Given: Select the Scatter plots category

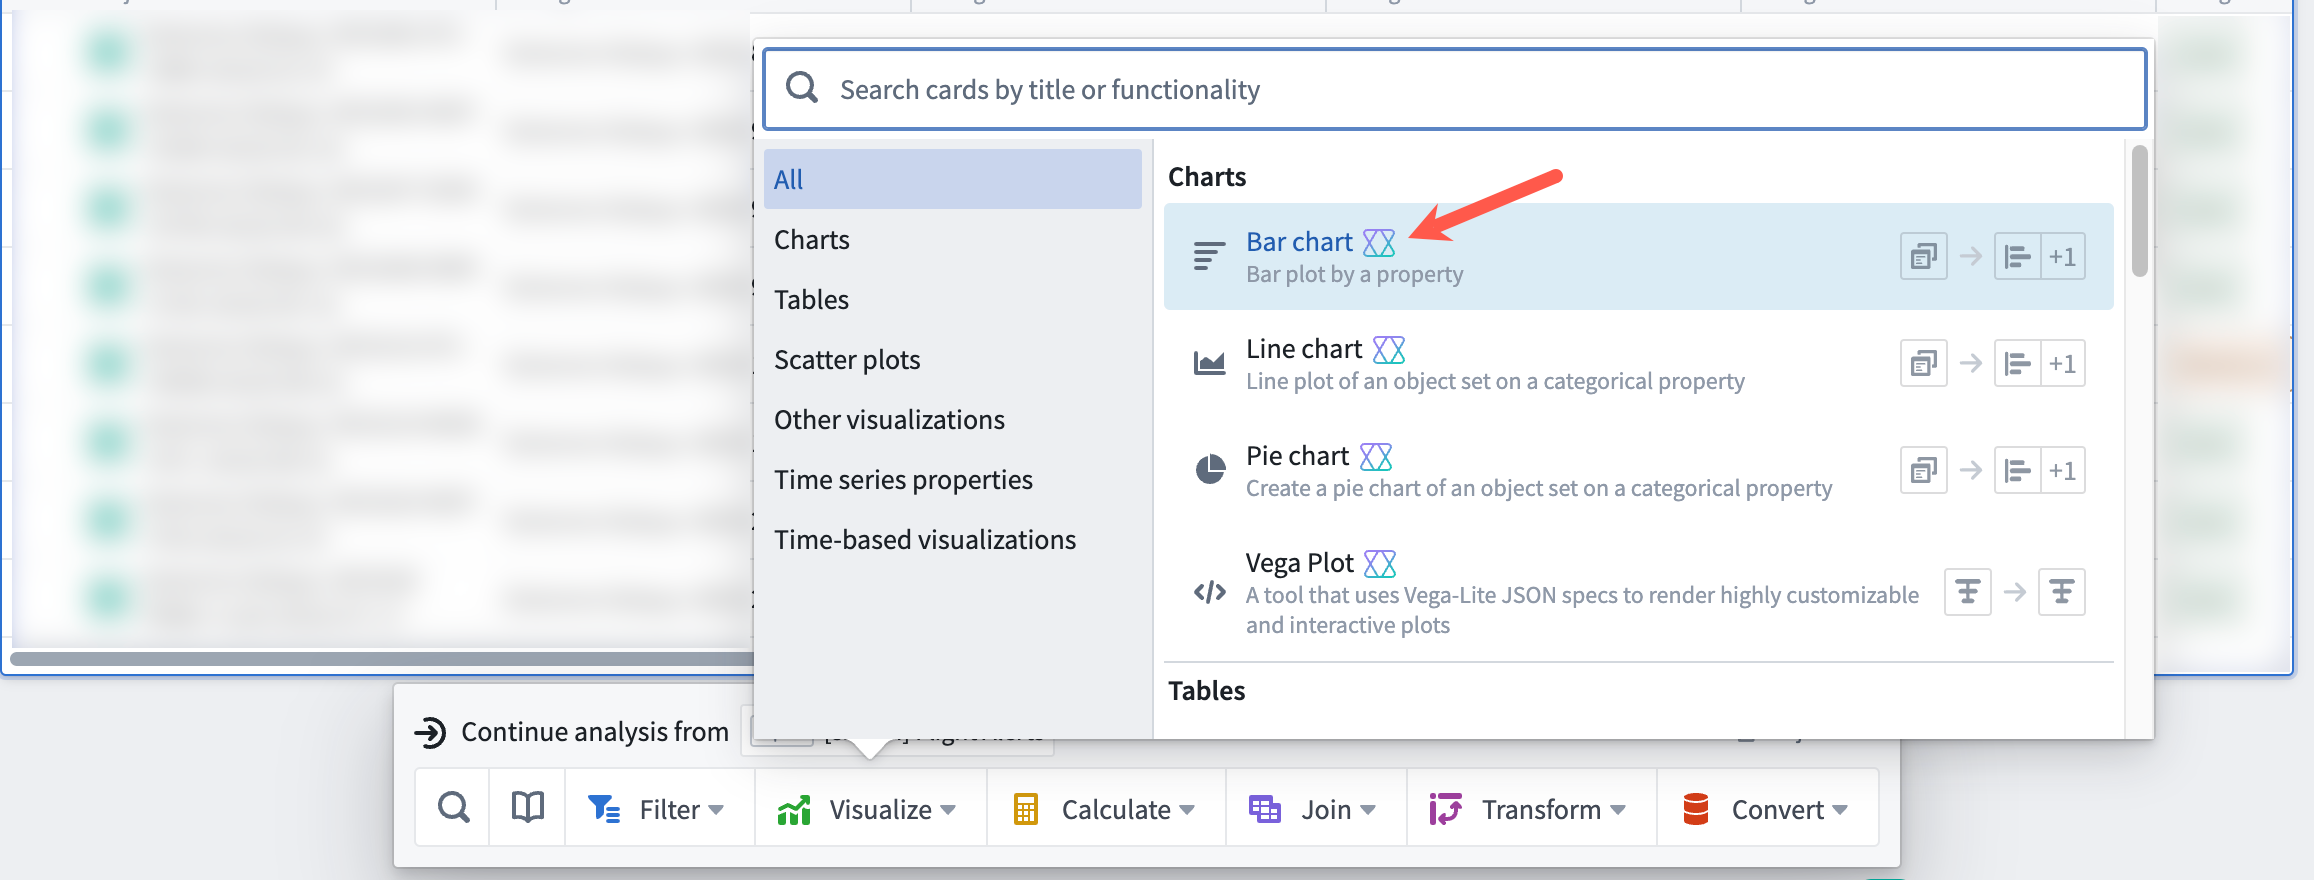Looking at the screenshot, I should [952, 359].
